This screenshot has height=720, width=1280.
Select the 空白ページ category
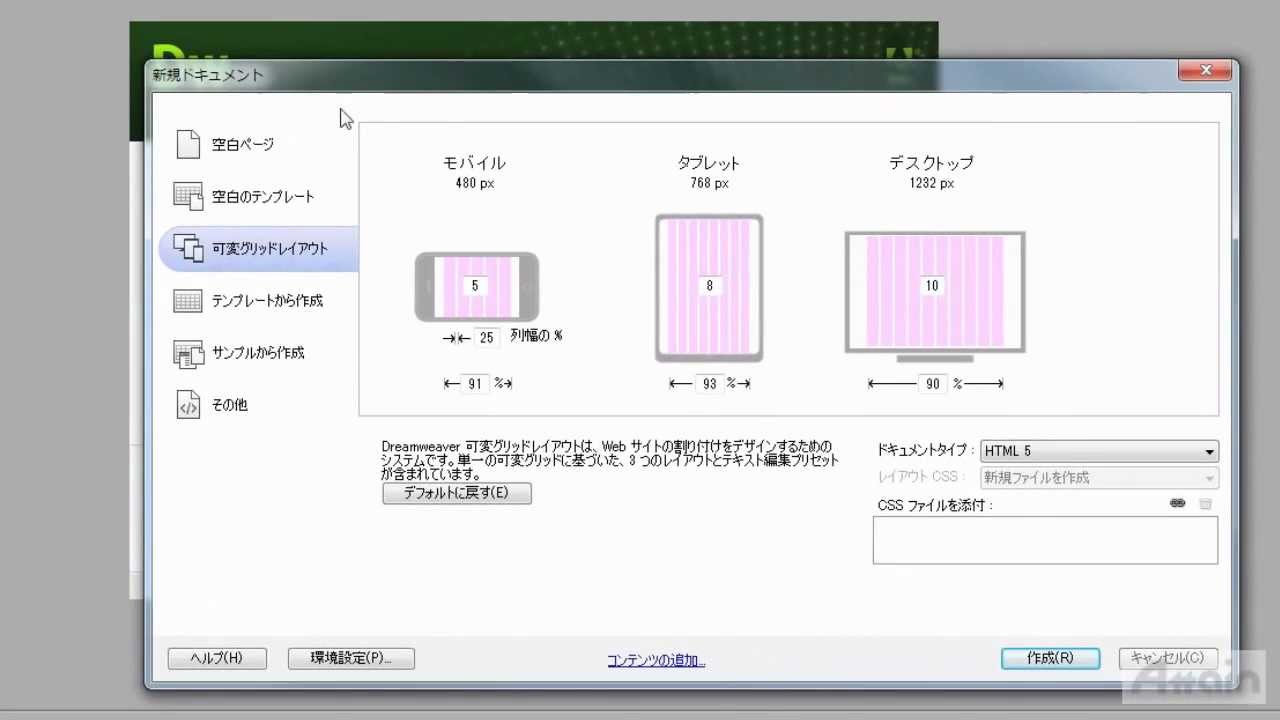tap(257, 145)
